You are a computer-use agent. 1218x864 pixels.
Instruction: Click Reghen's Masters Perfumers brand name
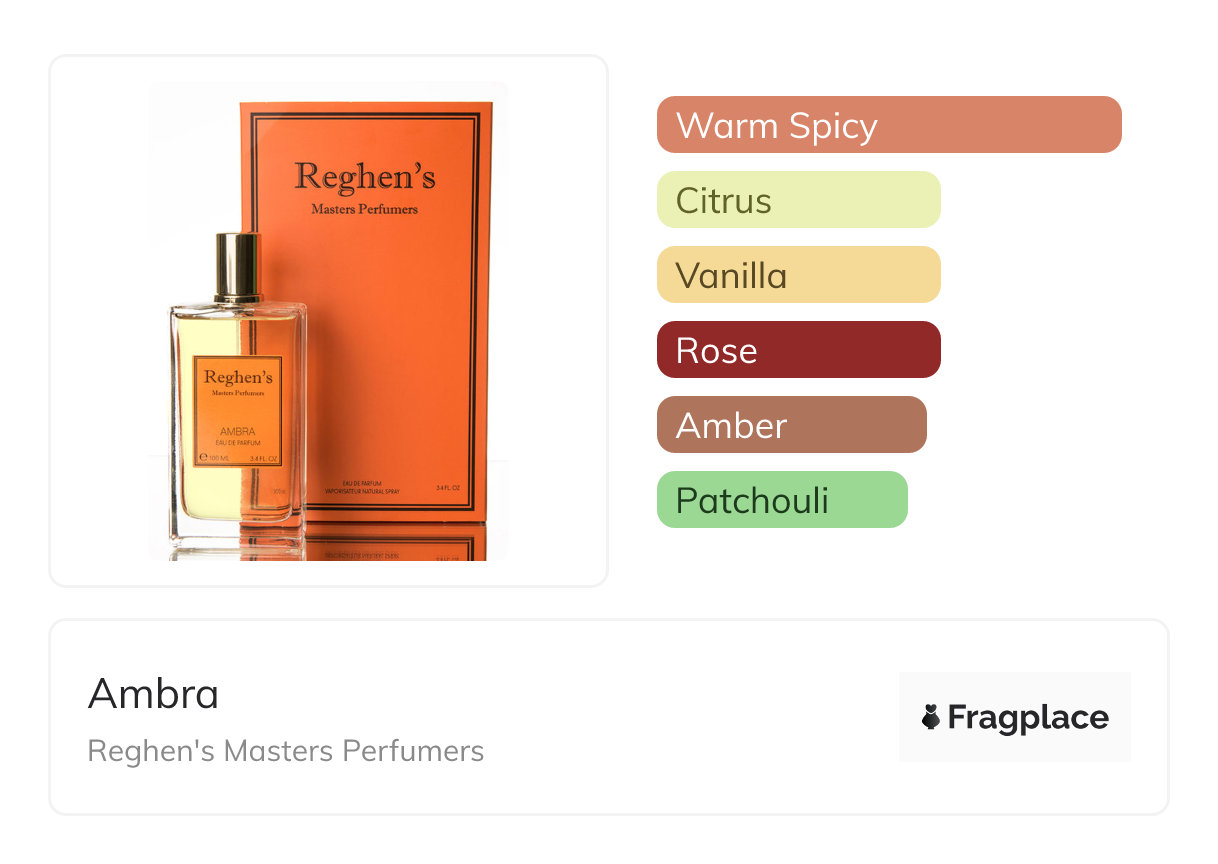point(286,751)
